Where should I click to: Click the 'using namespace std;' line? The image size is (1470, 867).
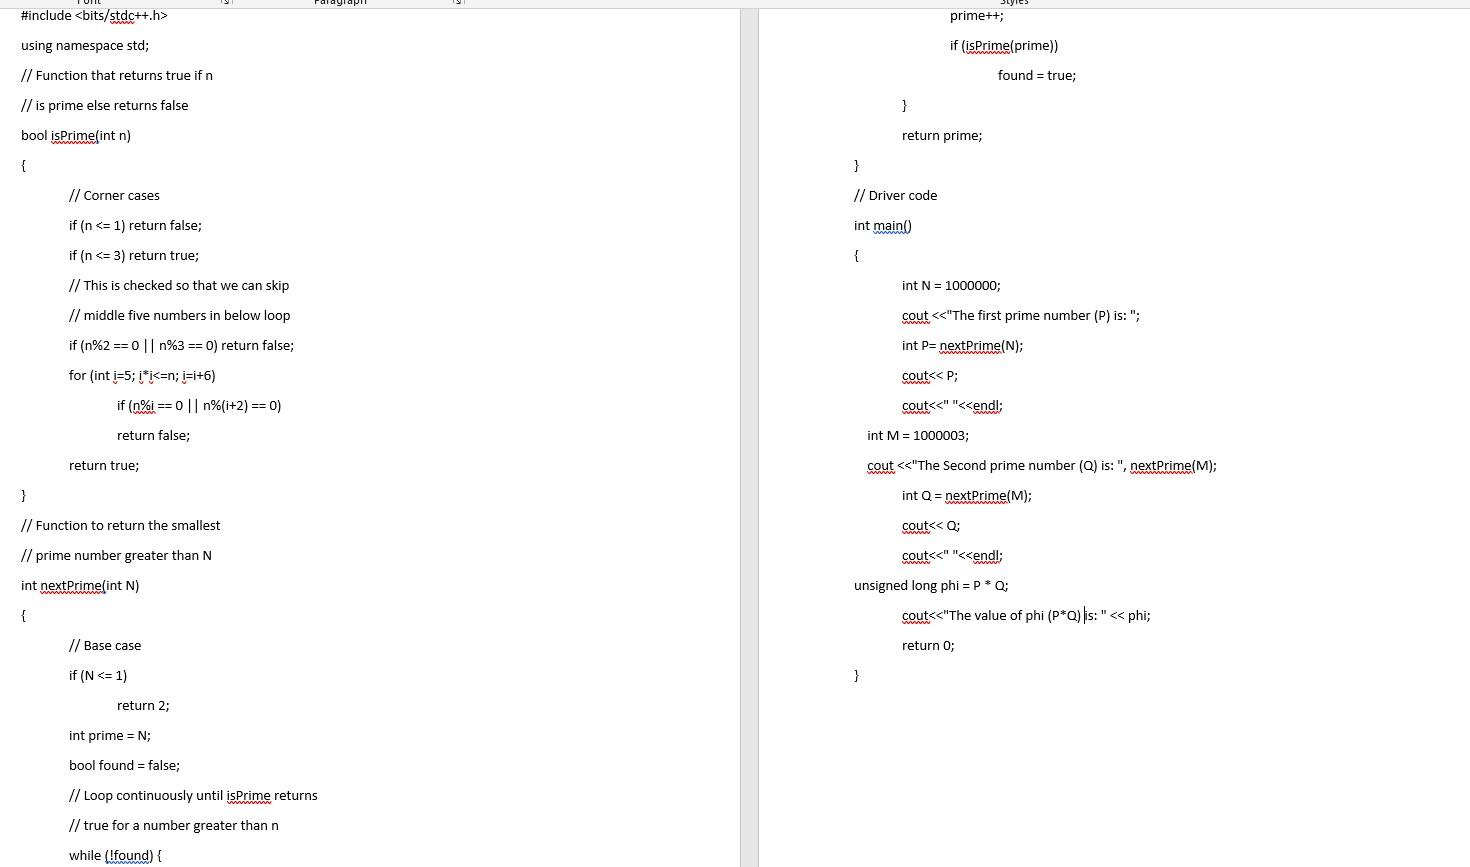[x=85, y=45]
